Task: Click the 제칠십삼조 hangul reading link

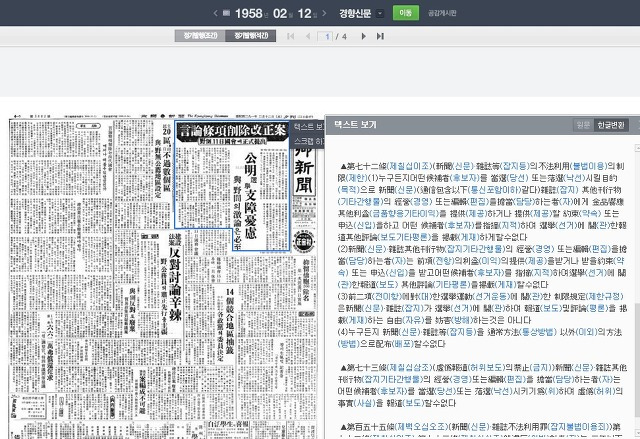Action: tap(409, 367)
